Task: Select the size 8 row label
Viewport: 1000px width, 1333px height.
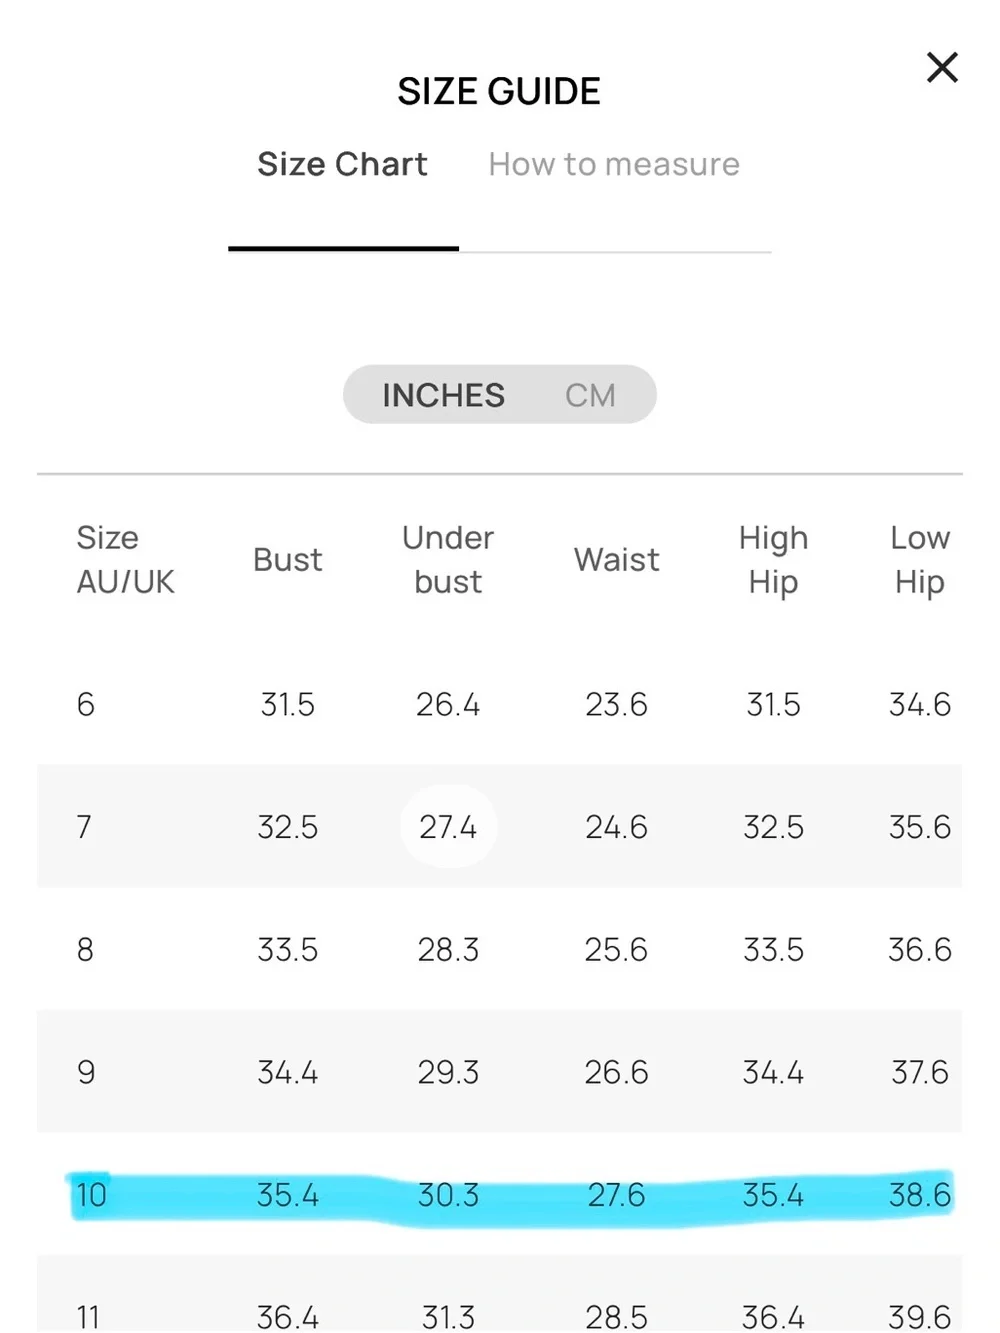Action: coord(86,950)
